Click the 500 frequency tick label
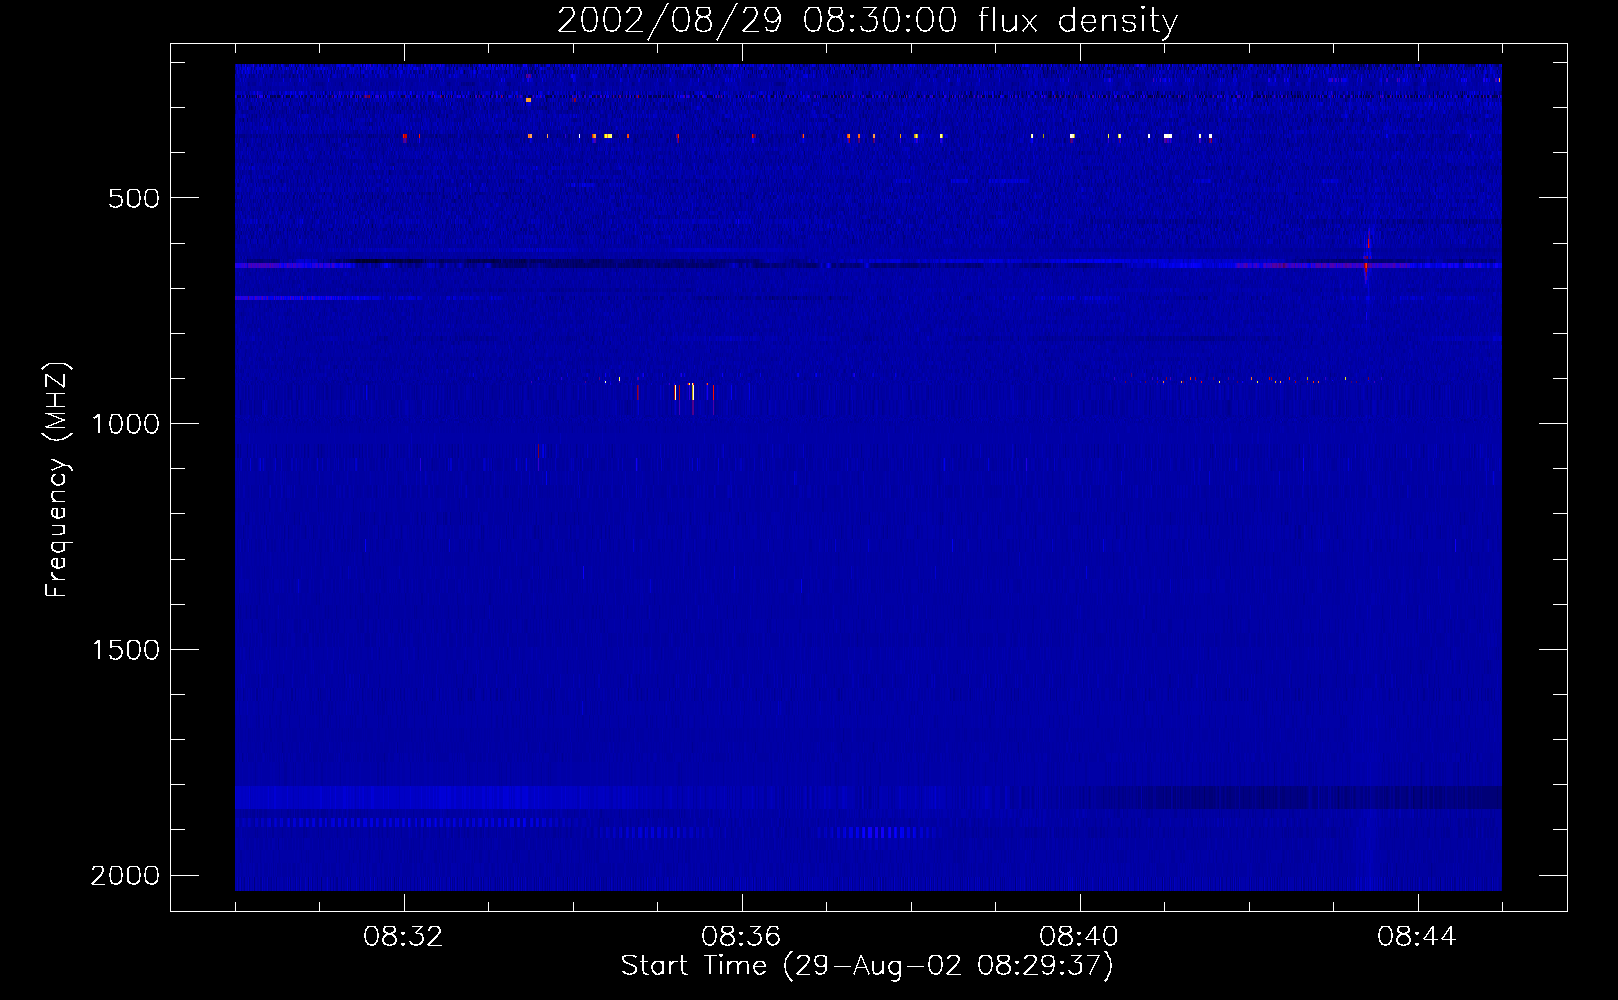 tap(134, 198)
